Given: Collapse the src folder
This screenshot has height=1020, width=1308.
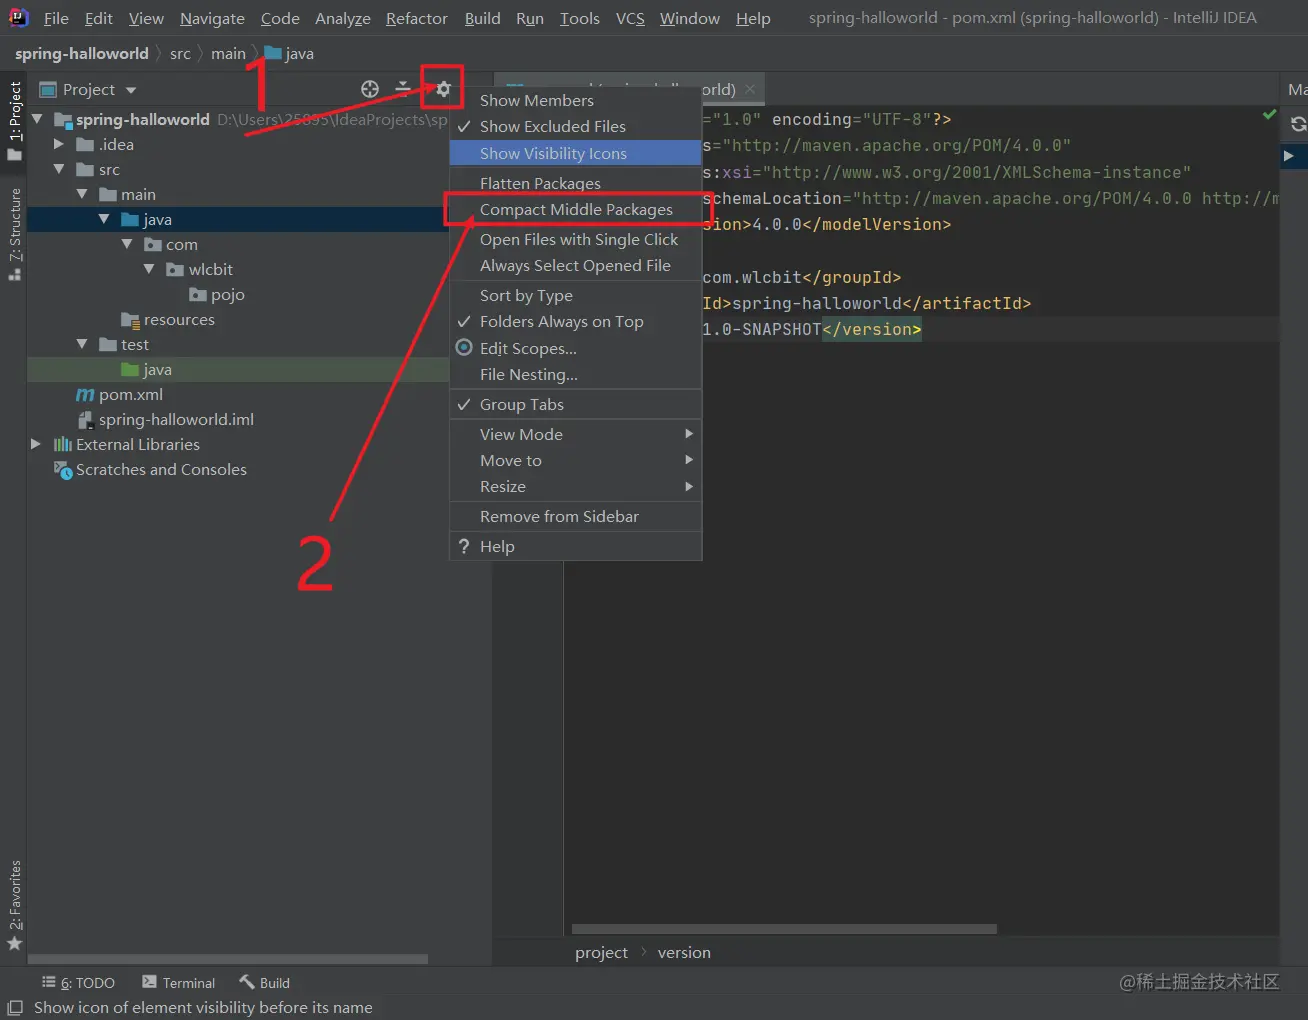Looking at the screenshot, I should point(59,169).
